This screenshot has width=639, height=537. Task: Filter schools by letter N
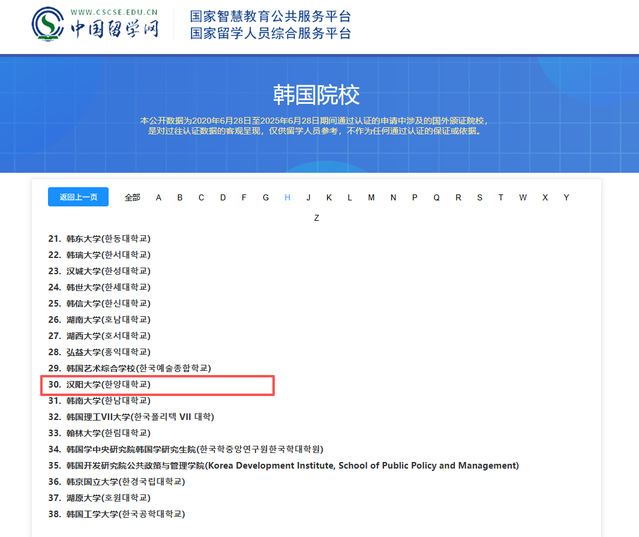tap(393, 198)
